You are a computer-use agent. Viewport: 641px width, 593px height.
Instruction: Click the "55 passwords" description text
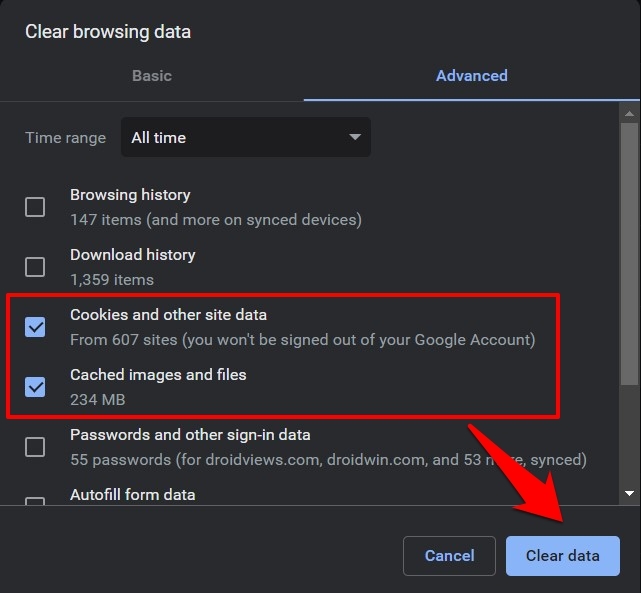328,460
